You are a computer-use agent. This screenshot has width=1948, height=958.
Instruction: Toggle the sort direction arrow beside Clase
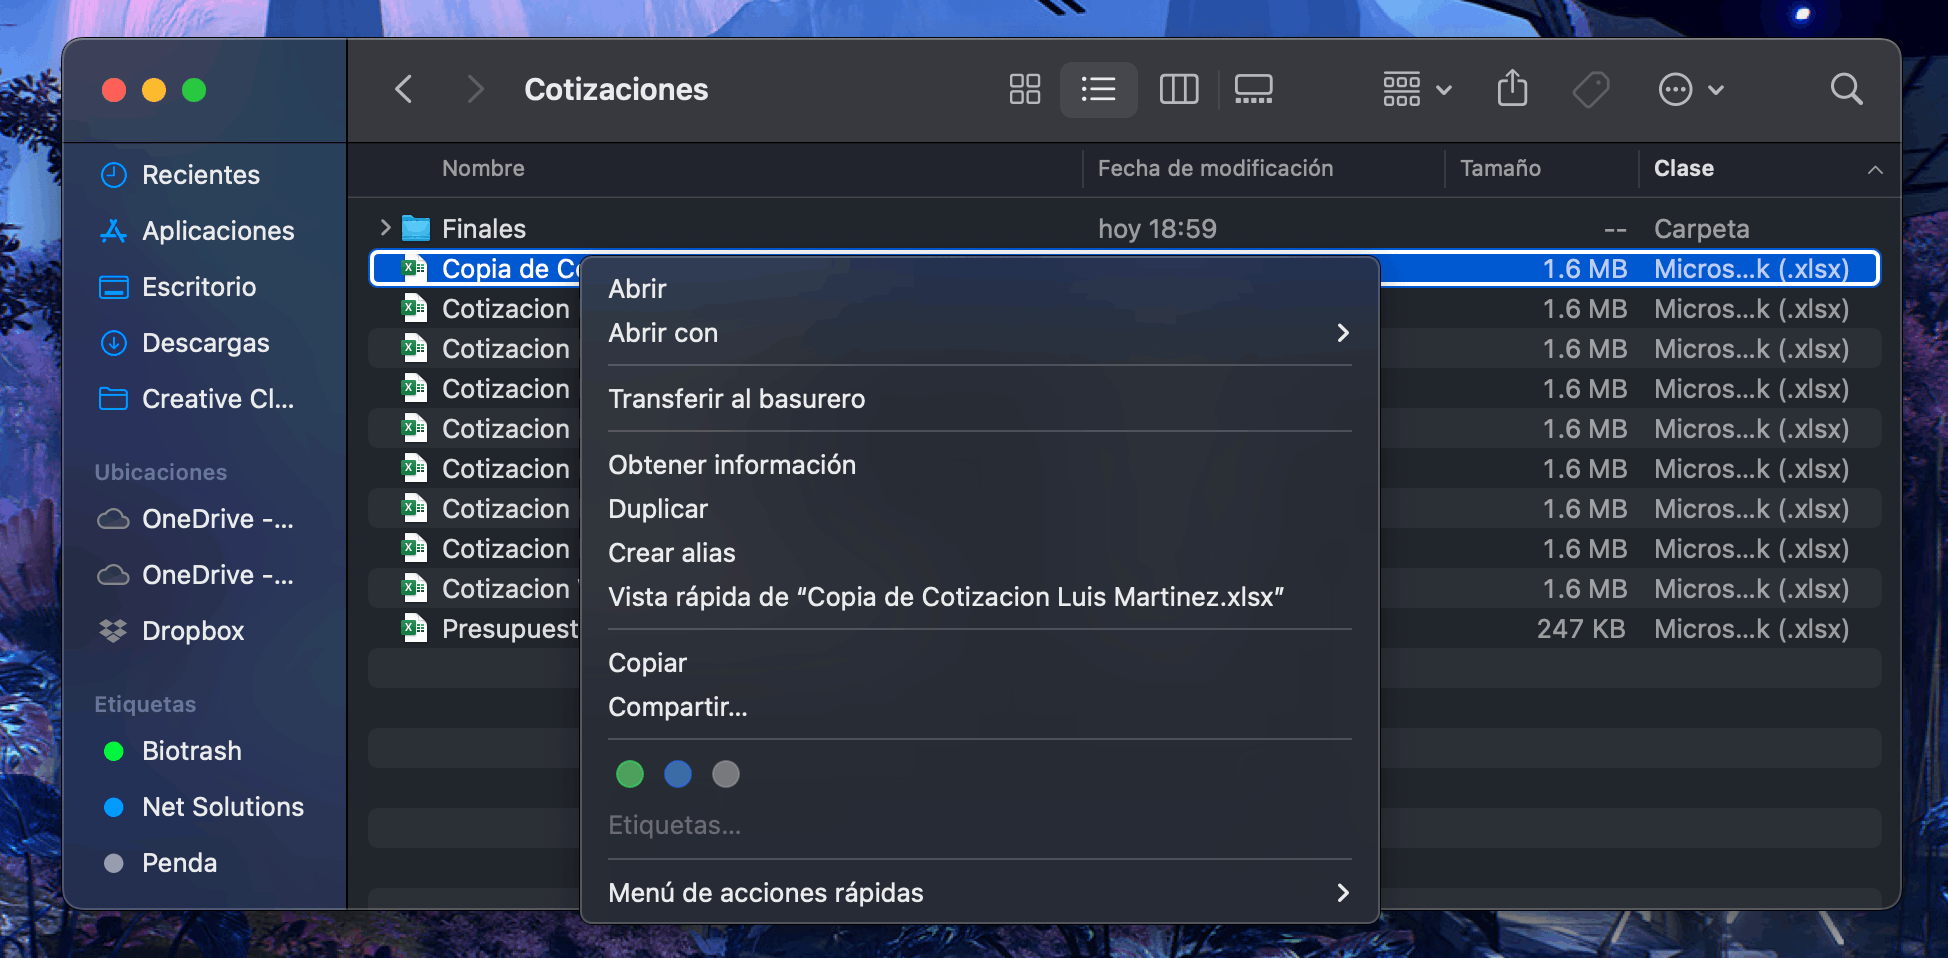tap(1875, 170)
